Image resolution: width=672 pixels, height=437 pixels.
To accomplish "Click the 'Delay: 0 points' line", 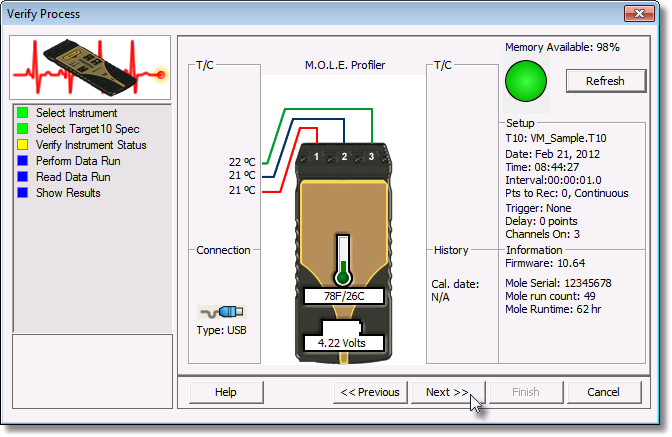I will [x=541, y=221].
